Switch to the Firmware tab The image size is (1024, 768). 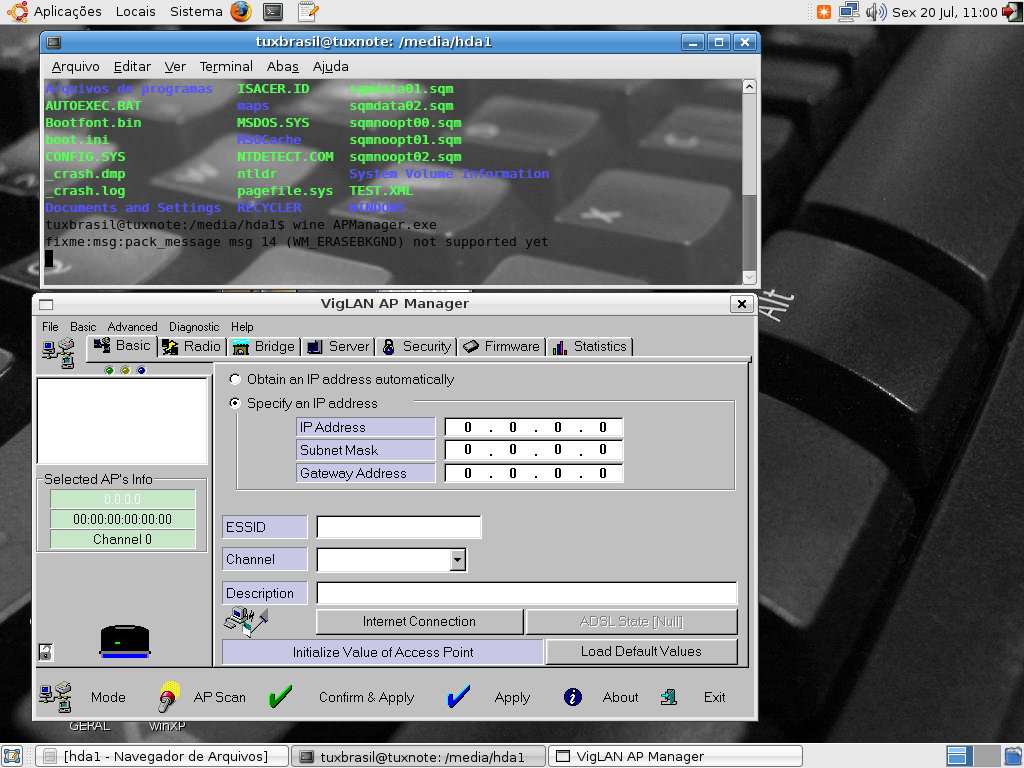502,347
